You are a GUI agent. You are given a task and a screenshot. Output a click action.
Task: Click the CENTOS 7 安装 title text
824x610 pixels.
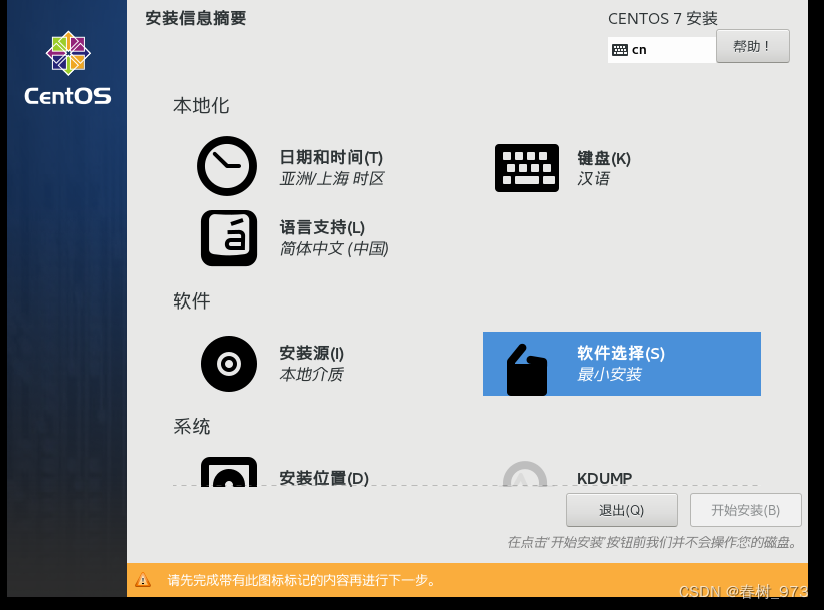coord(663,19)
